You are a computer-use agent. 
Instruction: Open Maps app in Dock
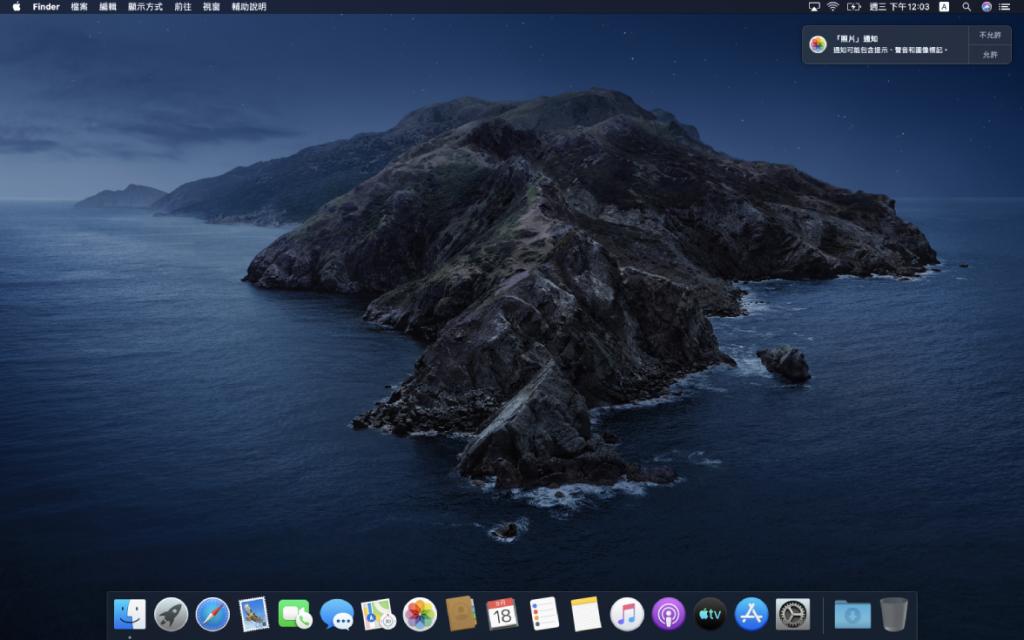point(378,615)
